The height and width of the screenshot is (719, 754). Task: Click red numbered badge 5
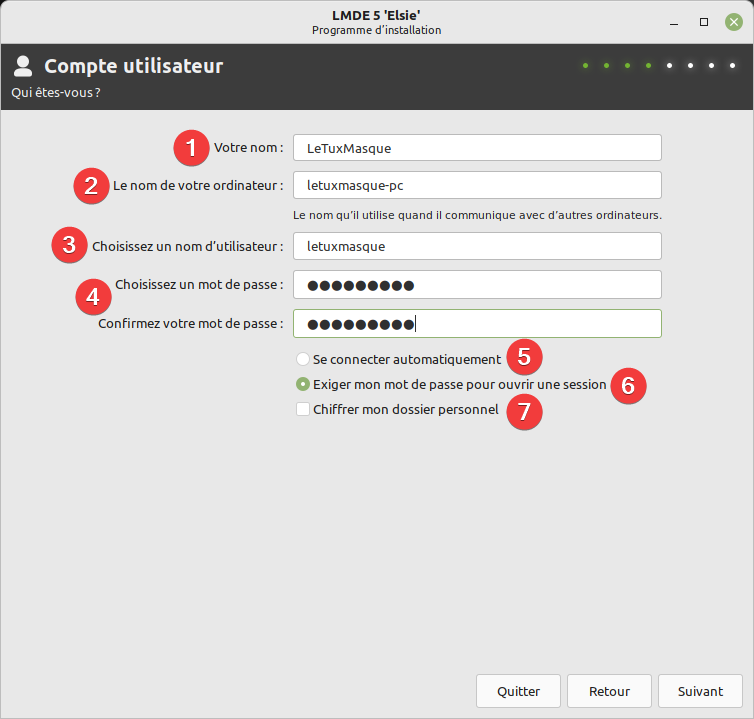click(524, 356)
